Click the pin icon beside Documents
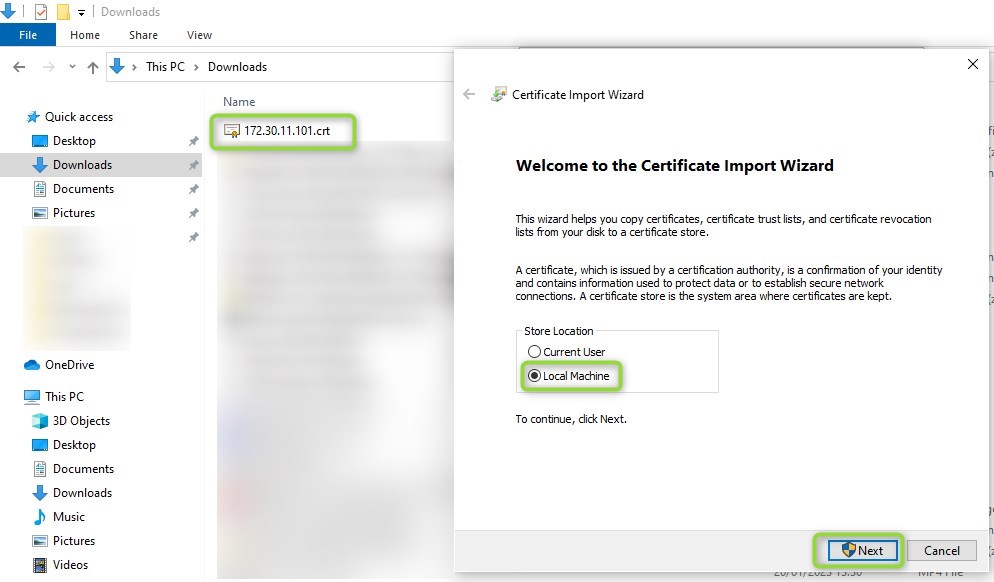Screen dimensions: 994x582 tap(193, 189)
